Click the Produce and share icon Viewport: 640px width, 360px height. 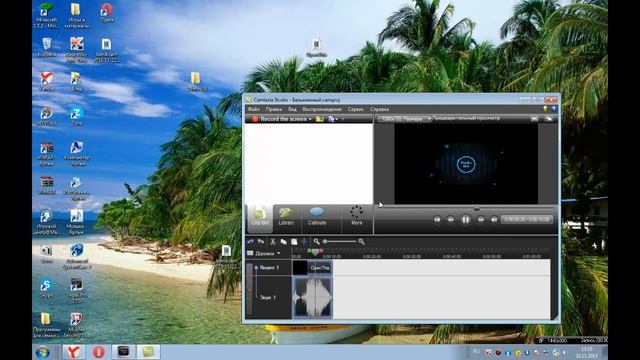click(331, 119)
